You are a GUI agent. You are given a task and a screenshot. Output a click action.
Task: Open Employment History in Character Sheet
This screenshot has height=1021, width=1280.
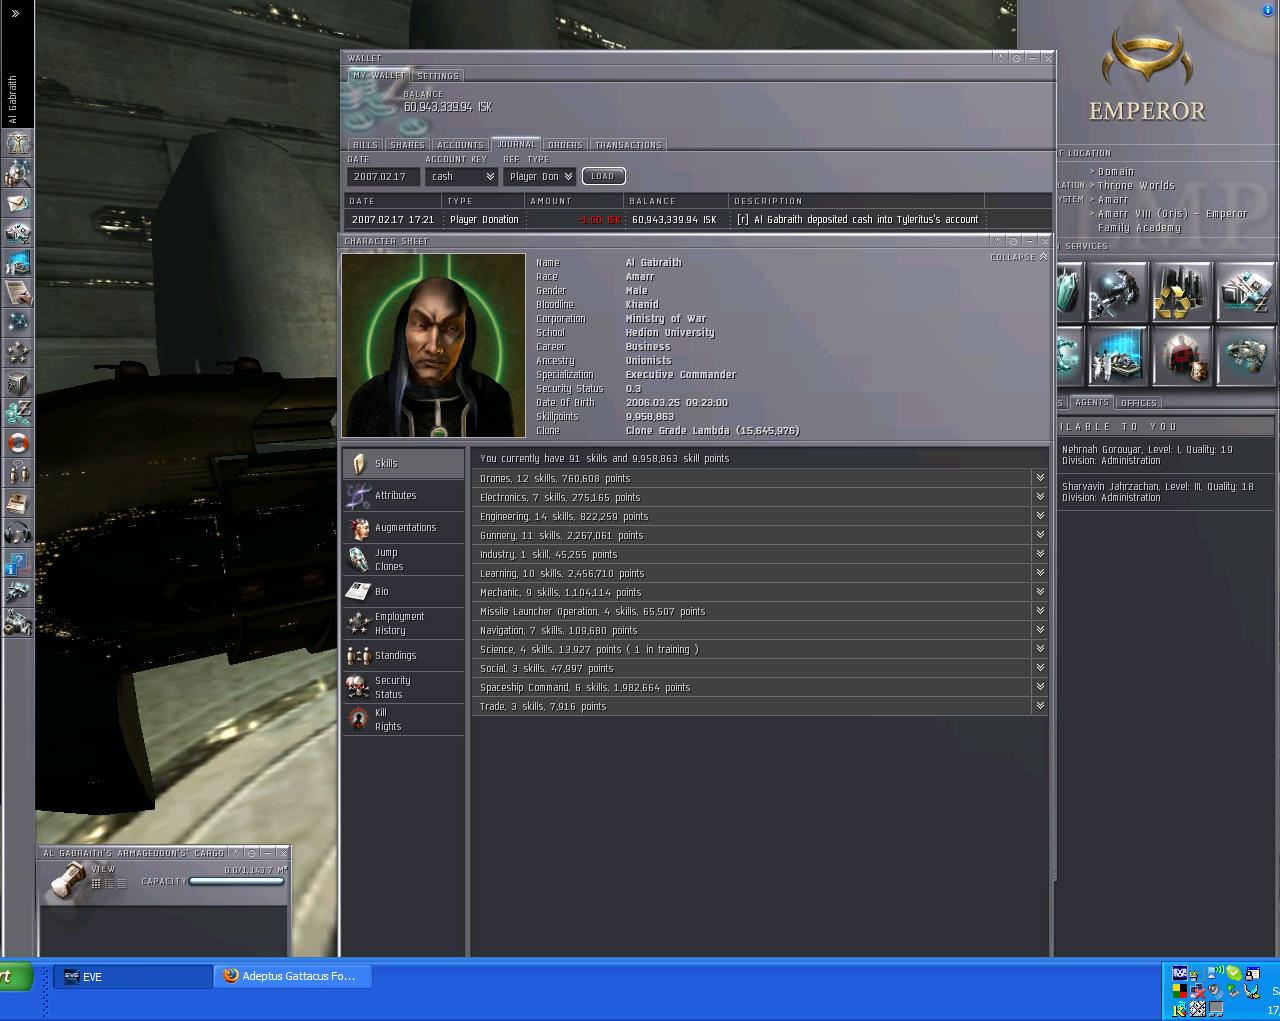[404, 624]
